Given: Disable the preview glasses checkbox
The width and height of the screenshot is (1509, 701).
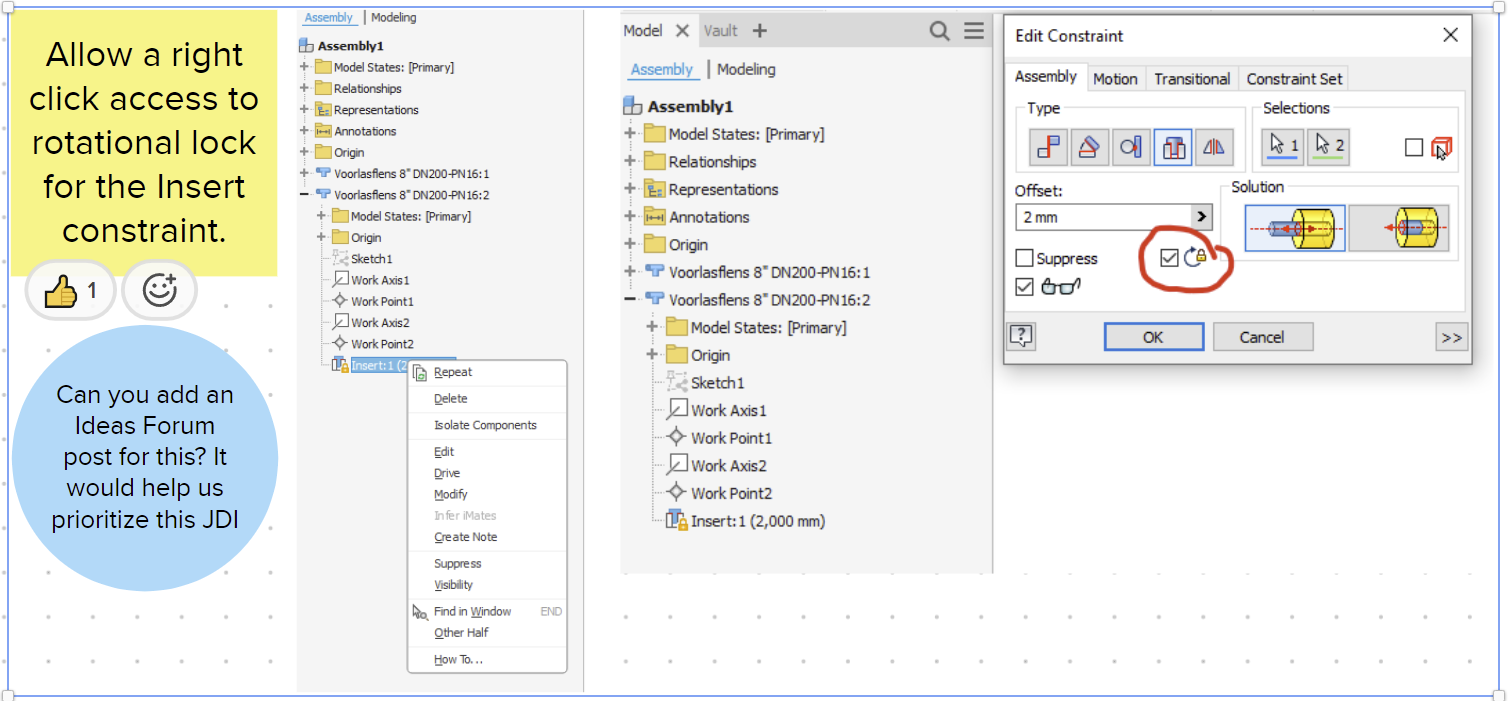Looking at the screenshot, I should 1024,287.
